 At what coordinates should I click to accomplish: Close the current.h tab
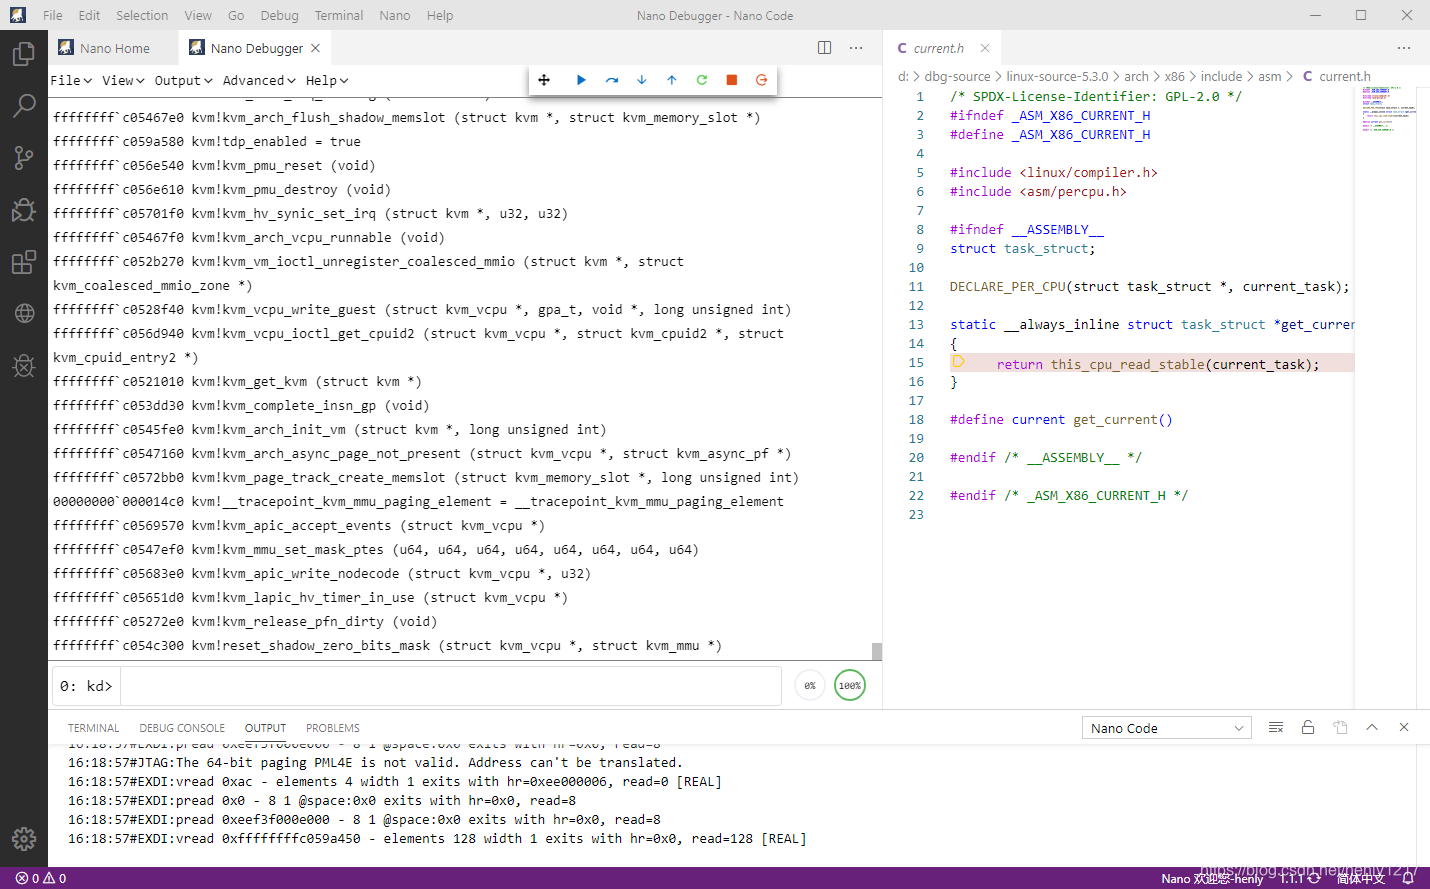point(985,48)
